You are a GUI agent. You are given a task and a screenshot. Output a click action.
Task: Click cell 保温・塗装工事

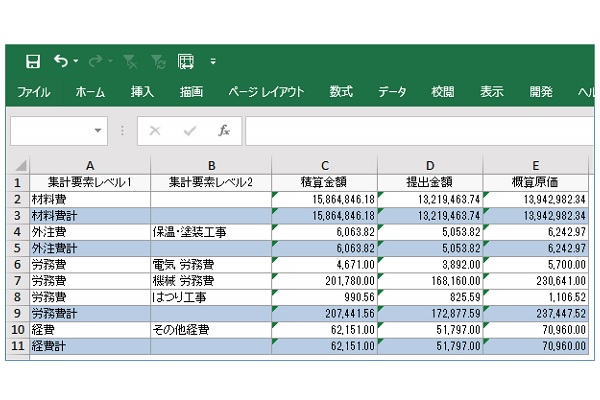click(x=211, y=232)
